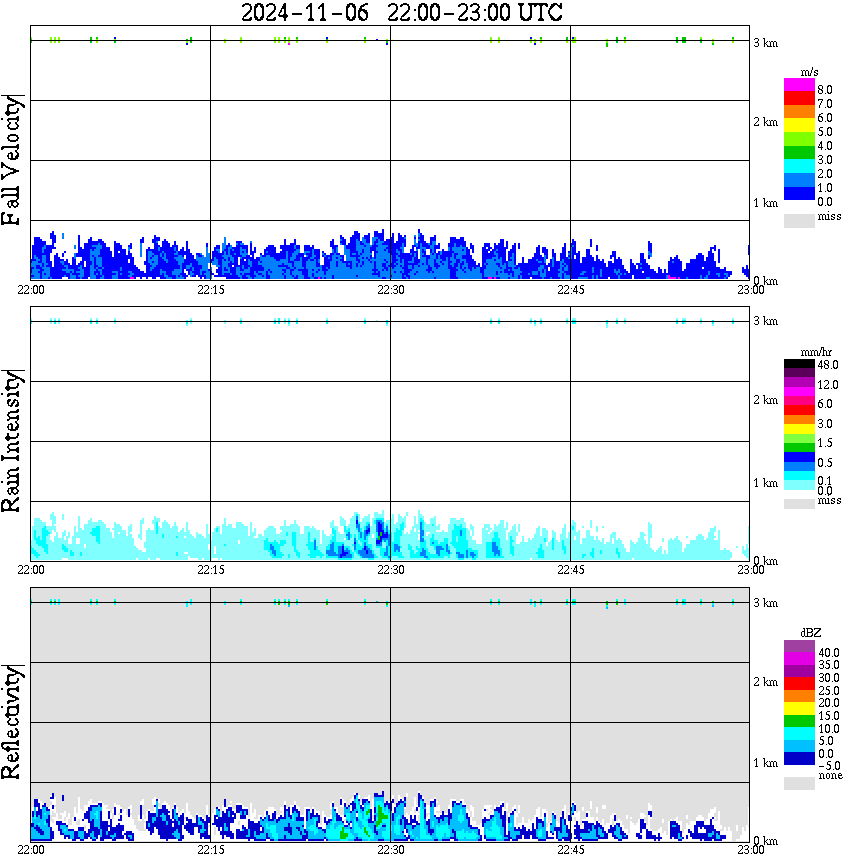The height and width of the screenshot is (868, 850).
Task: Click the 1 km label on Rain Intensity panel
Action: pyautogui.click(x=765, y=483)
